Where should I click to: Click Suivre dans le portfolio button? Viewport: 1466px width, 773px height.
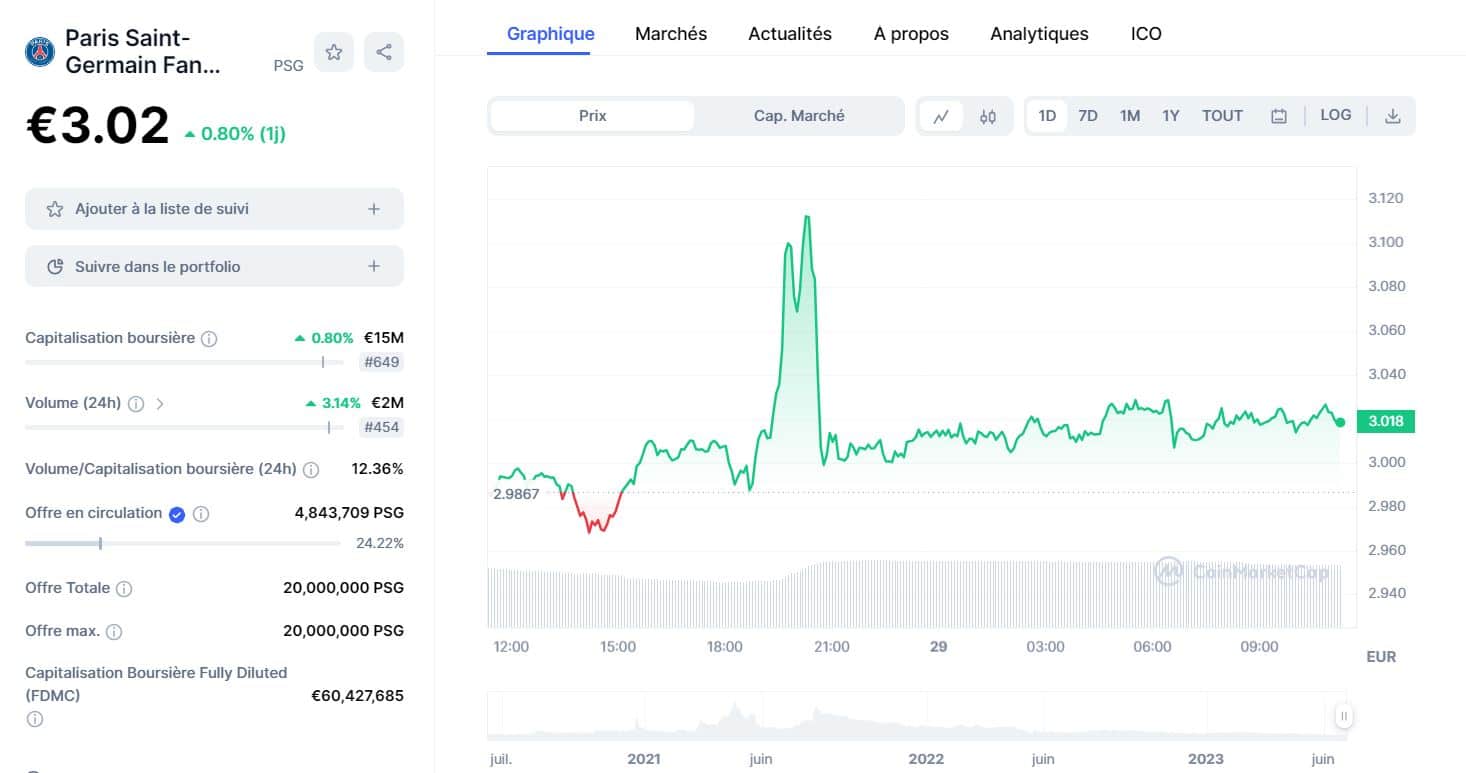coord(214,266)
